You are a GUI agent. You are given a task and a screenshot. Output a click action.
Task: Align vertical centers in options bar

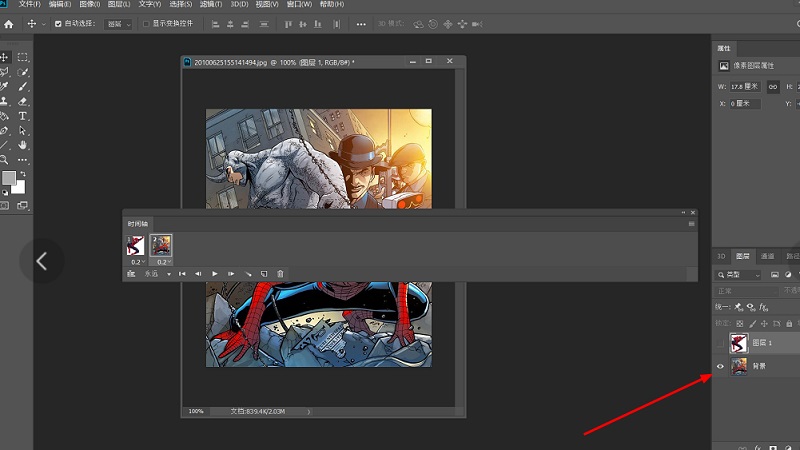click(x=303, y=24)
